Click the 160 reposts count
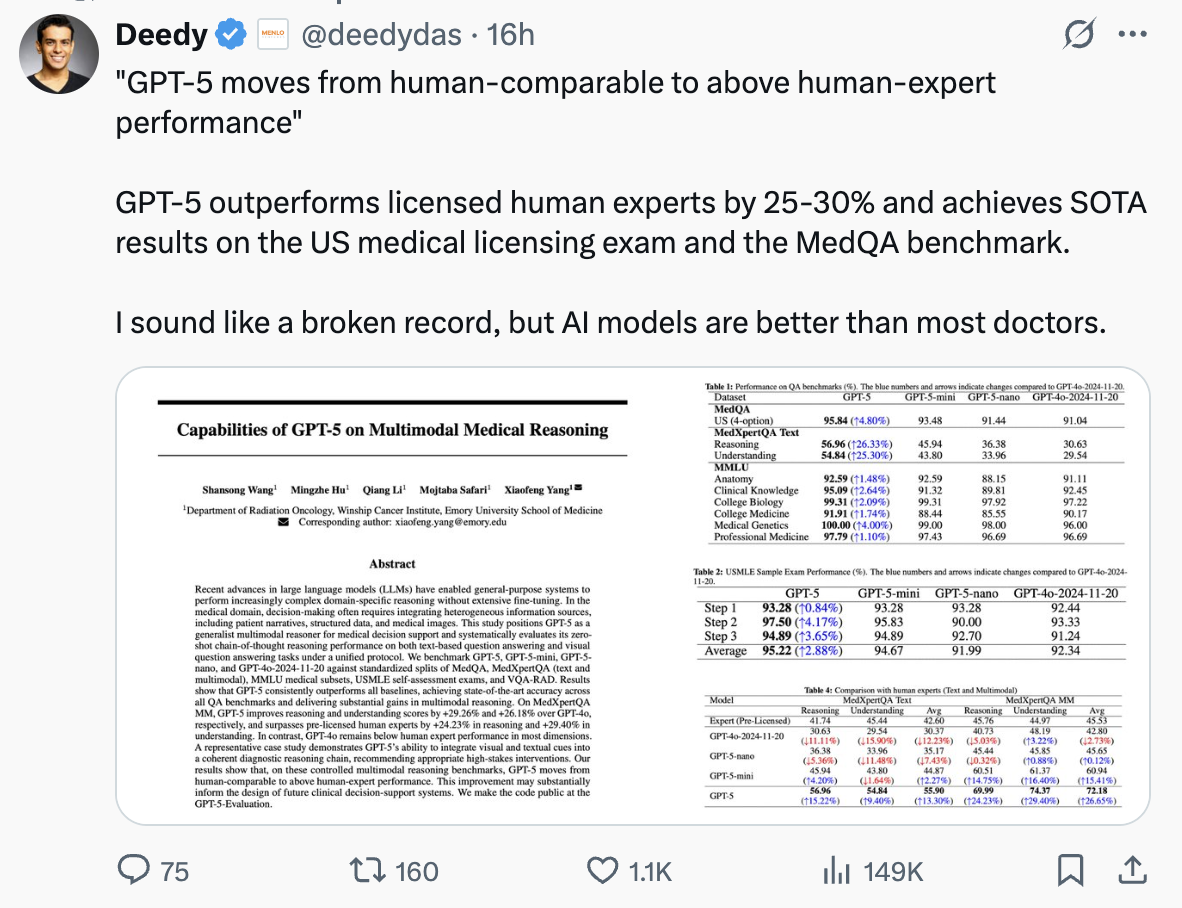Viewport: 1182px width, 908px height. 417,872
